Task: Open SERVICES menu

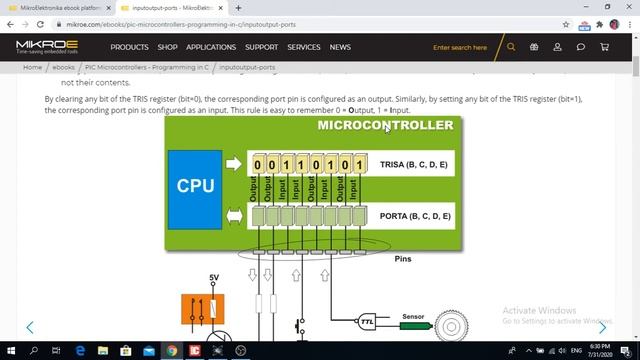Action: [304, 47]
